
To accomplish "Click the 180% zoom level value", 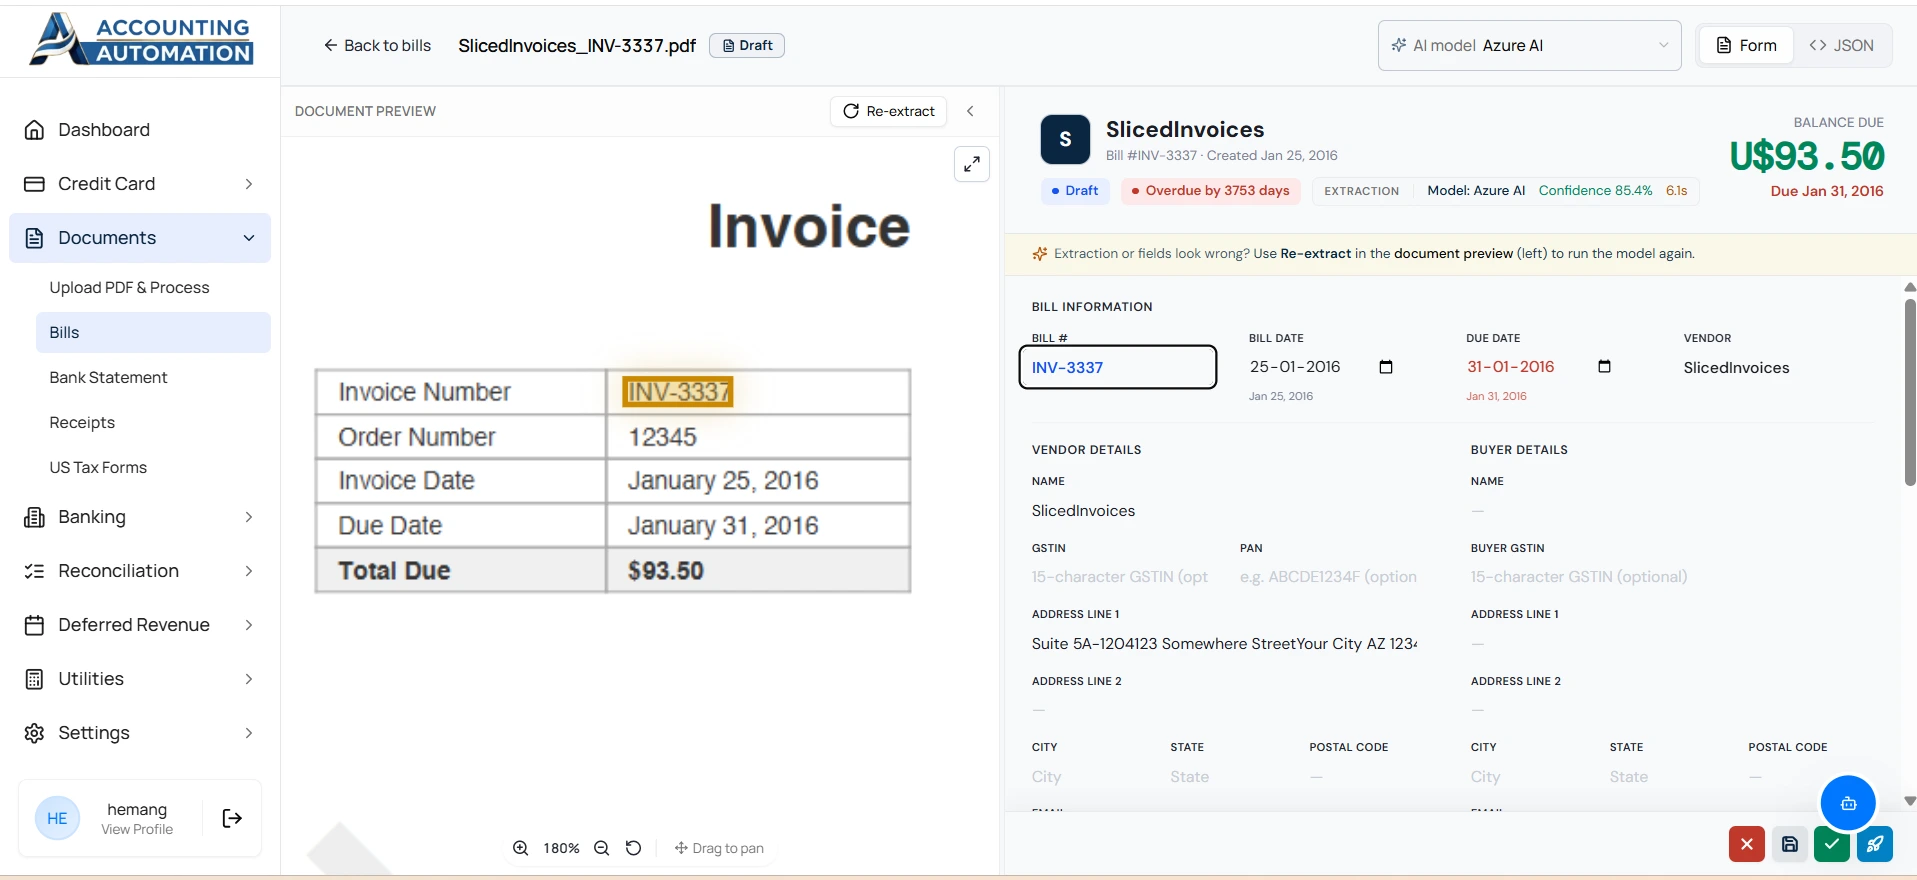I will coord(561,848).
